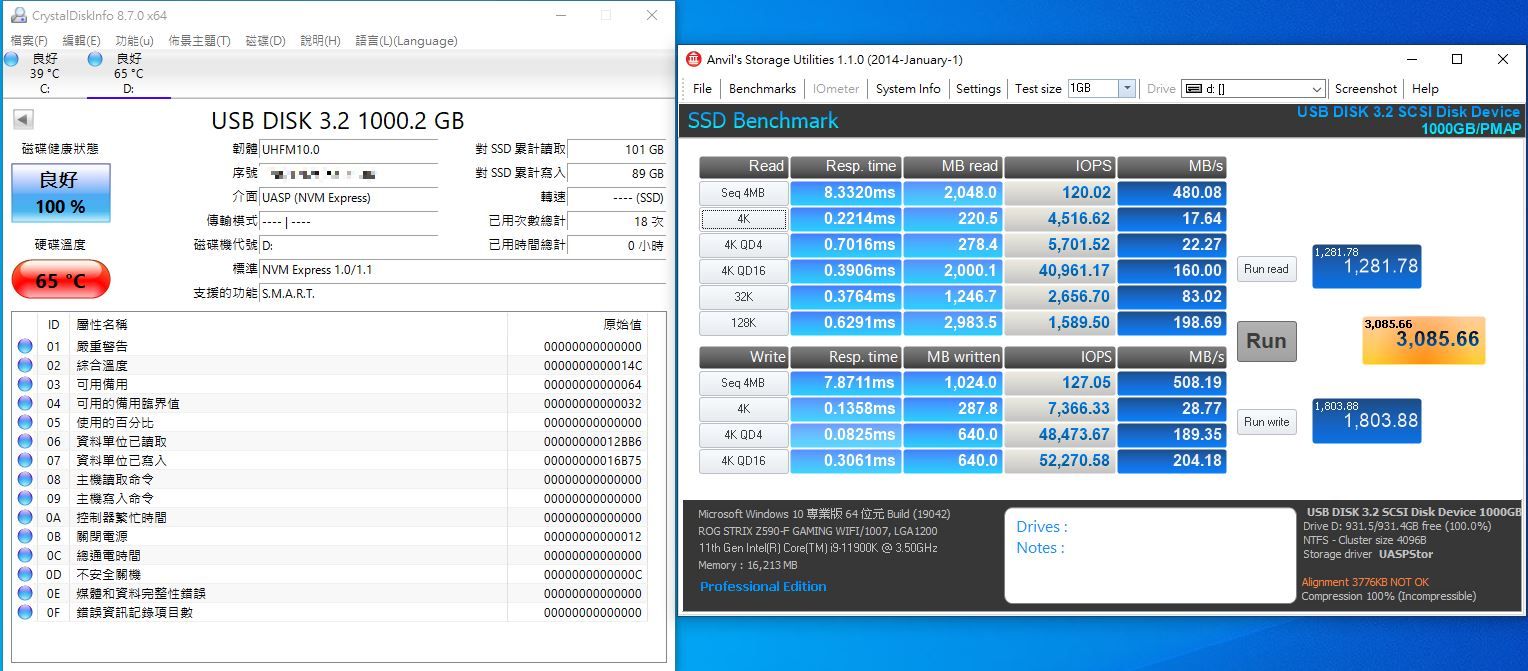This screenshot has height=671, width=1528.
Task: Open File menu in Anvil's Storage Utilities
Action: click(702, 88)
